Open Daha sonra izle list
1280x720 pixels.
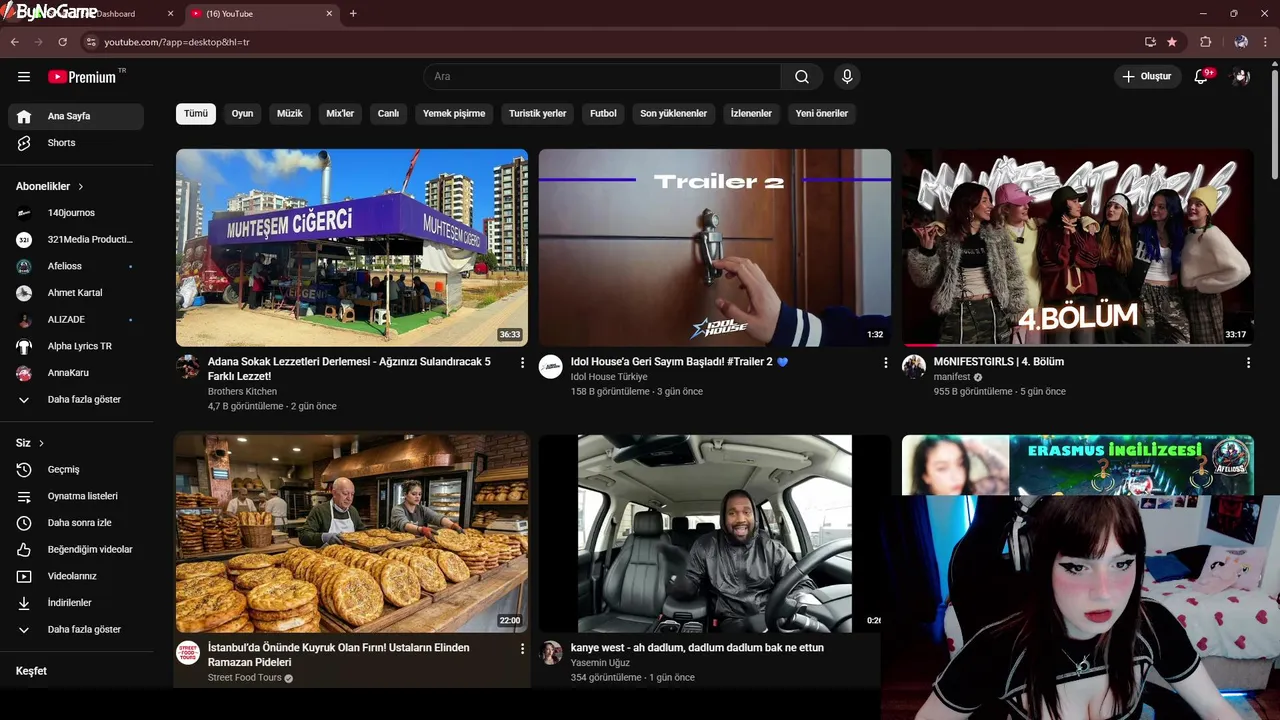[76, 523]
